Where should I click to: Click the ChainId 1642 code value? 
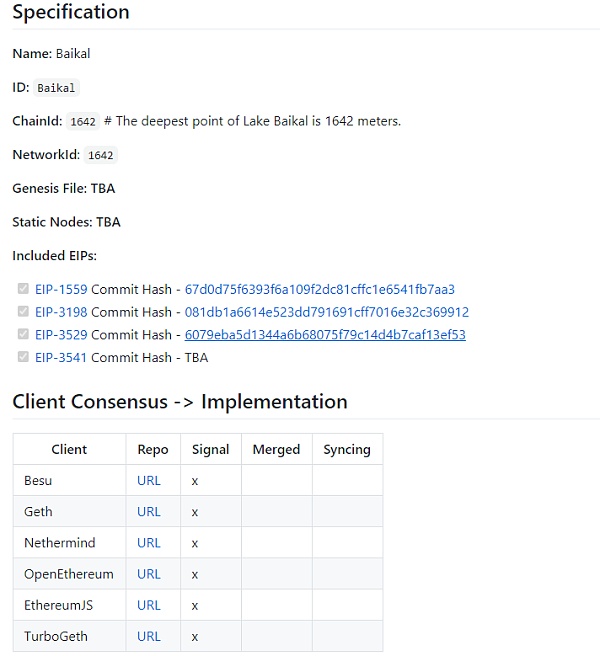click(x=83, y=122)
